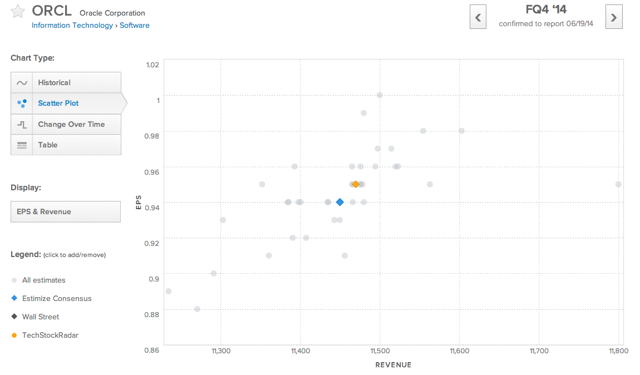The width and height of the screenshot is (640, 375).
Task: Switch to Historical chart type
Action: (66, 83)
